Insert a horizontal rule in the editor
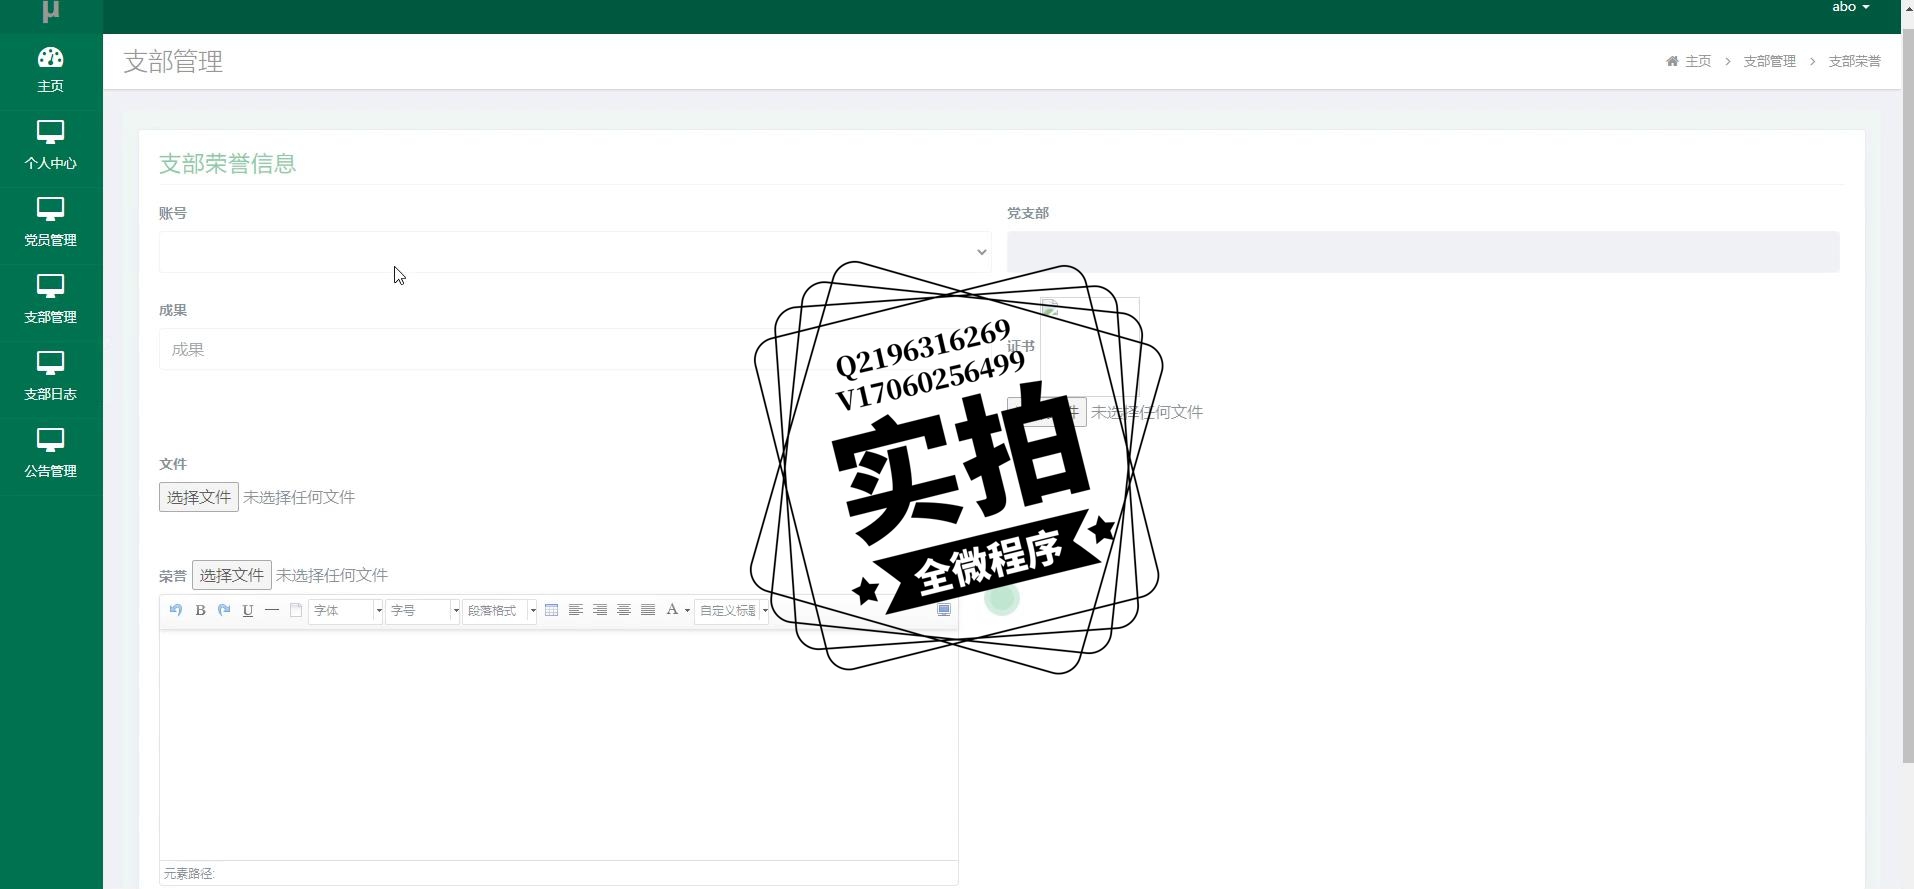Screen dimensions: 1914x889 point(272,610)
